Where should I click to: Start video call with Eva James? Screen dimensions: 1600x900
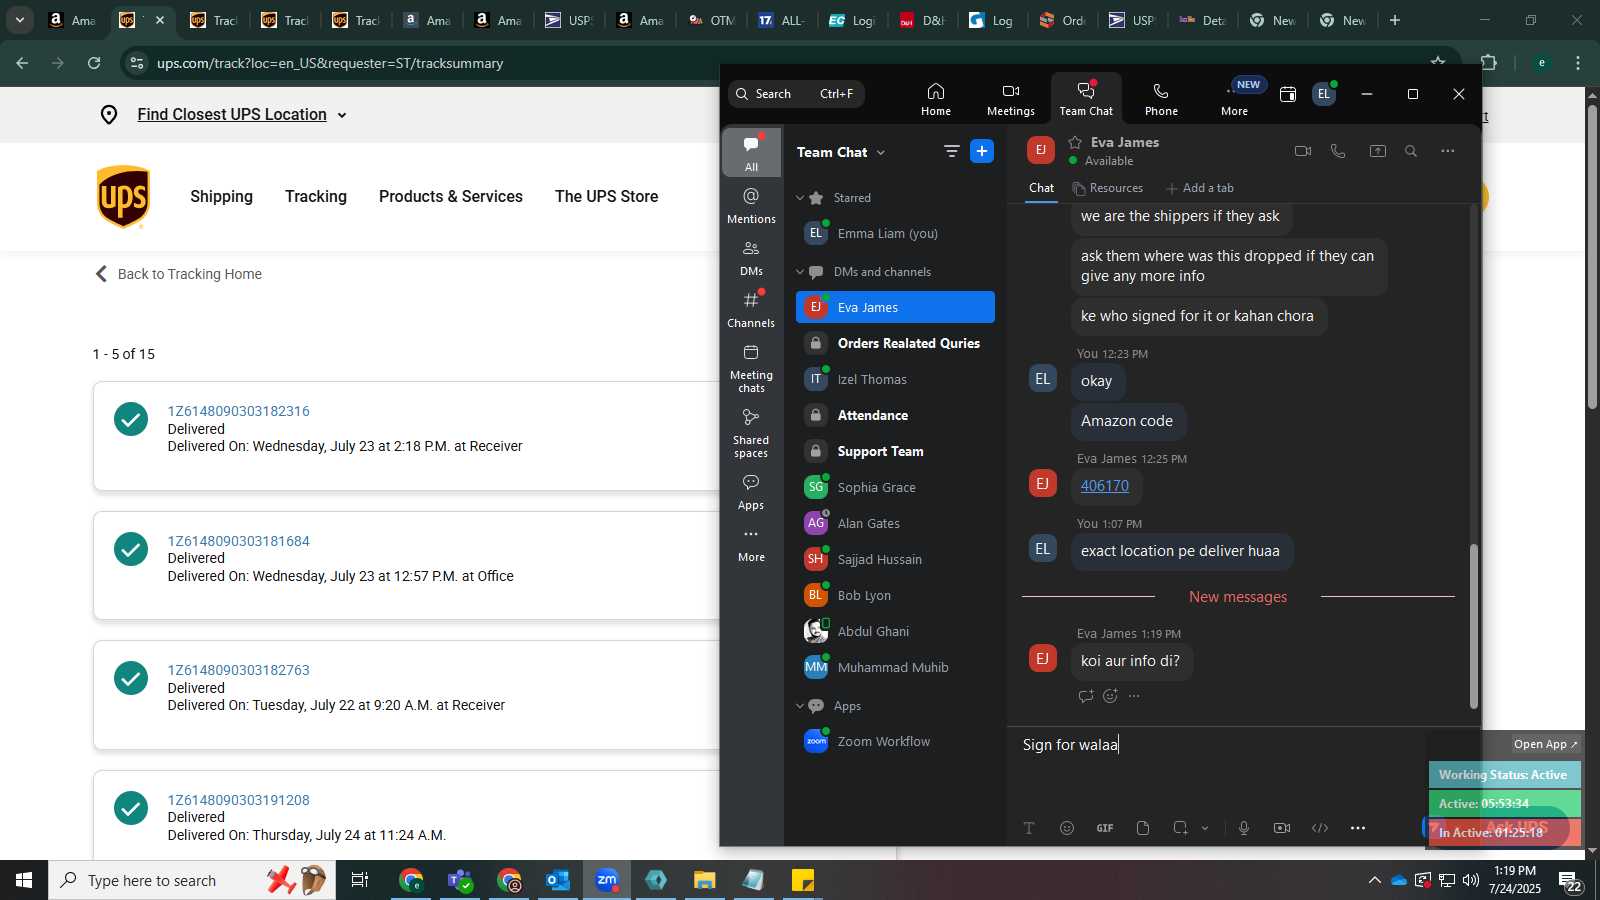(x=1302, y=151)
